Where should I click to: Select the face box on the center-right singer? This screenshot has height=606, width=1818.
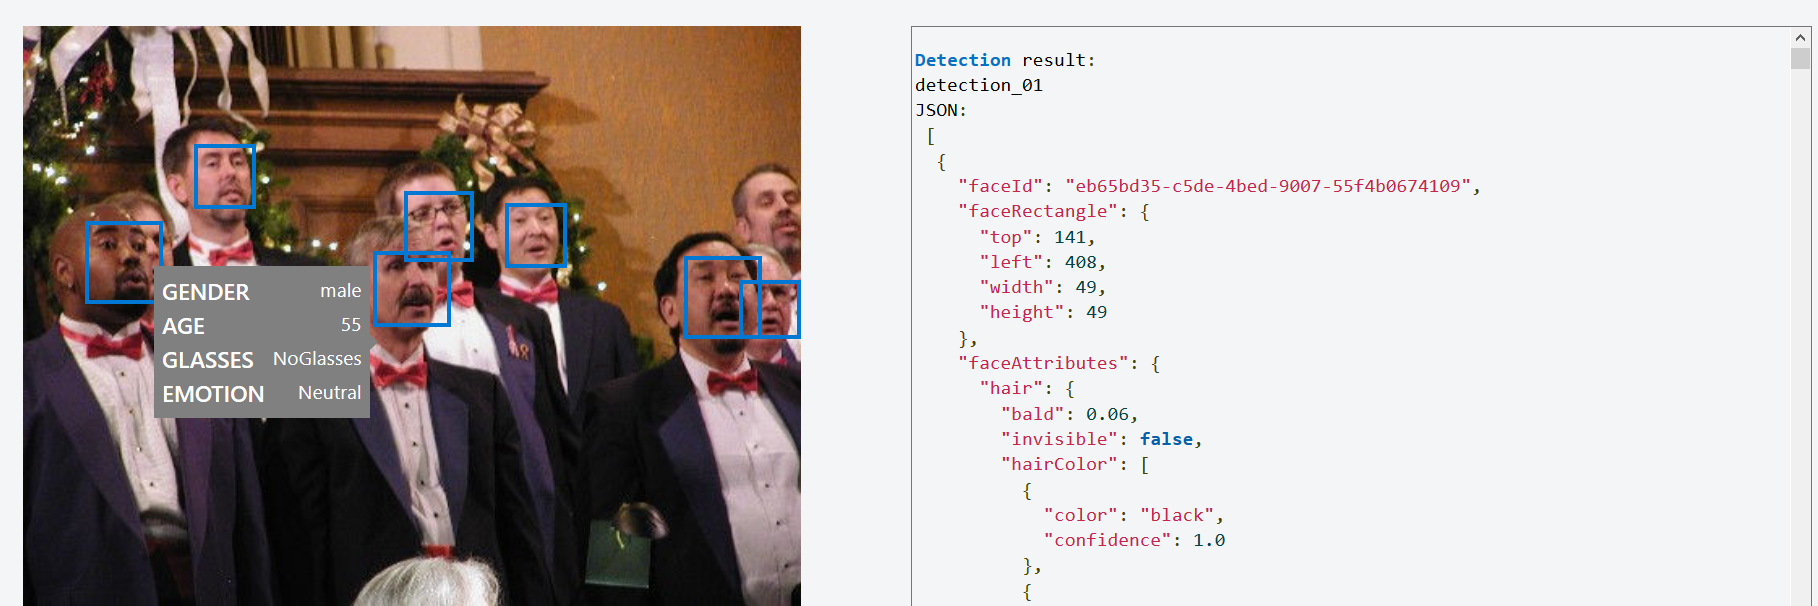click(x=536, y=235)
